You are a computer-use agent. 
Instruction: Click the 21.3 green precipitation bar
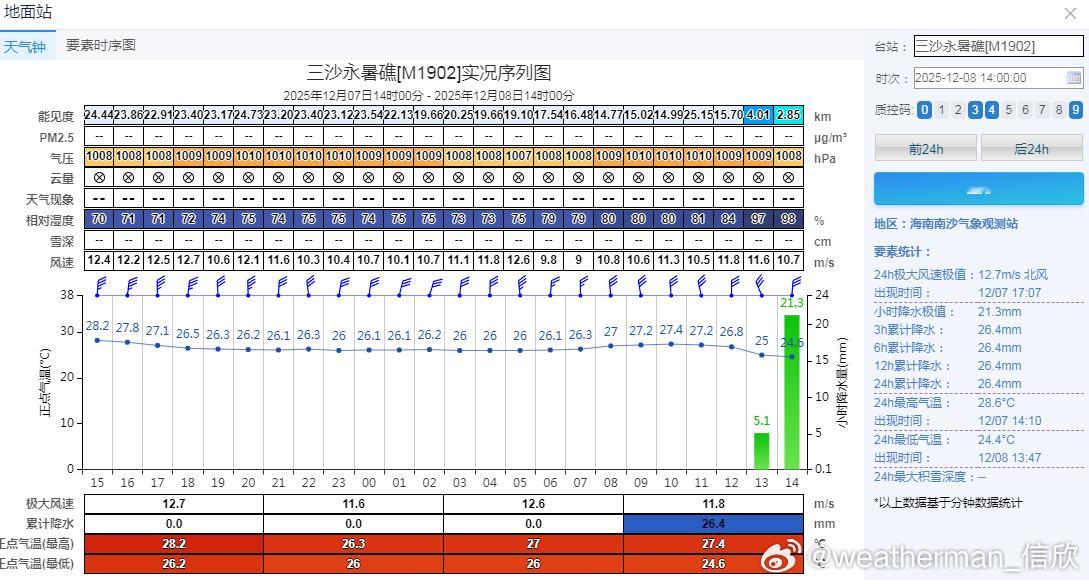pos(792,392)
